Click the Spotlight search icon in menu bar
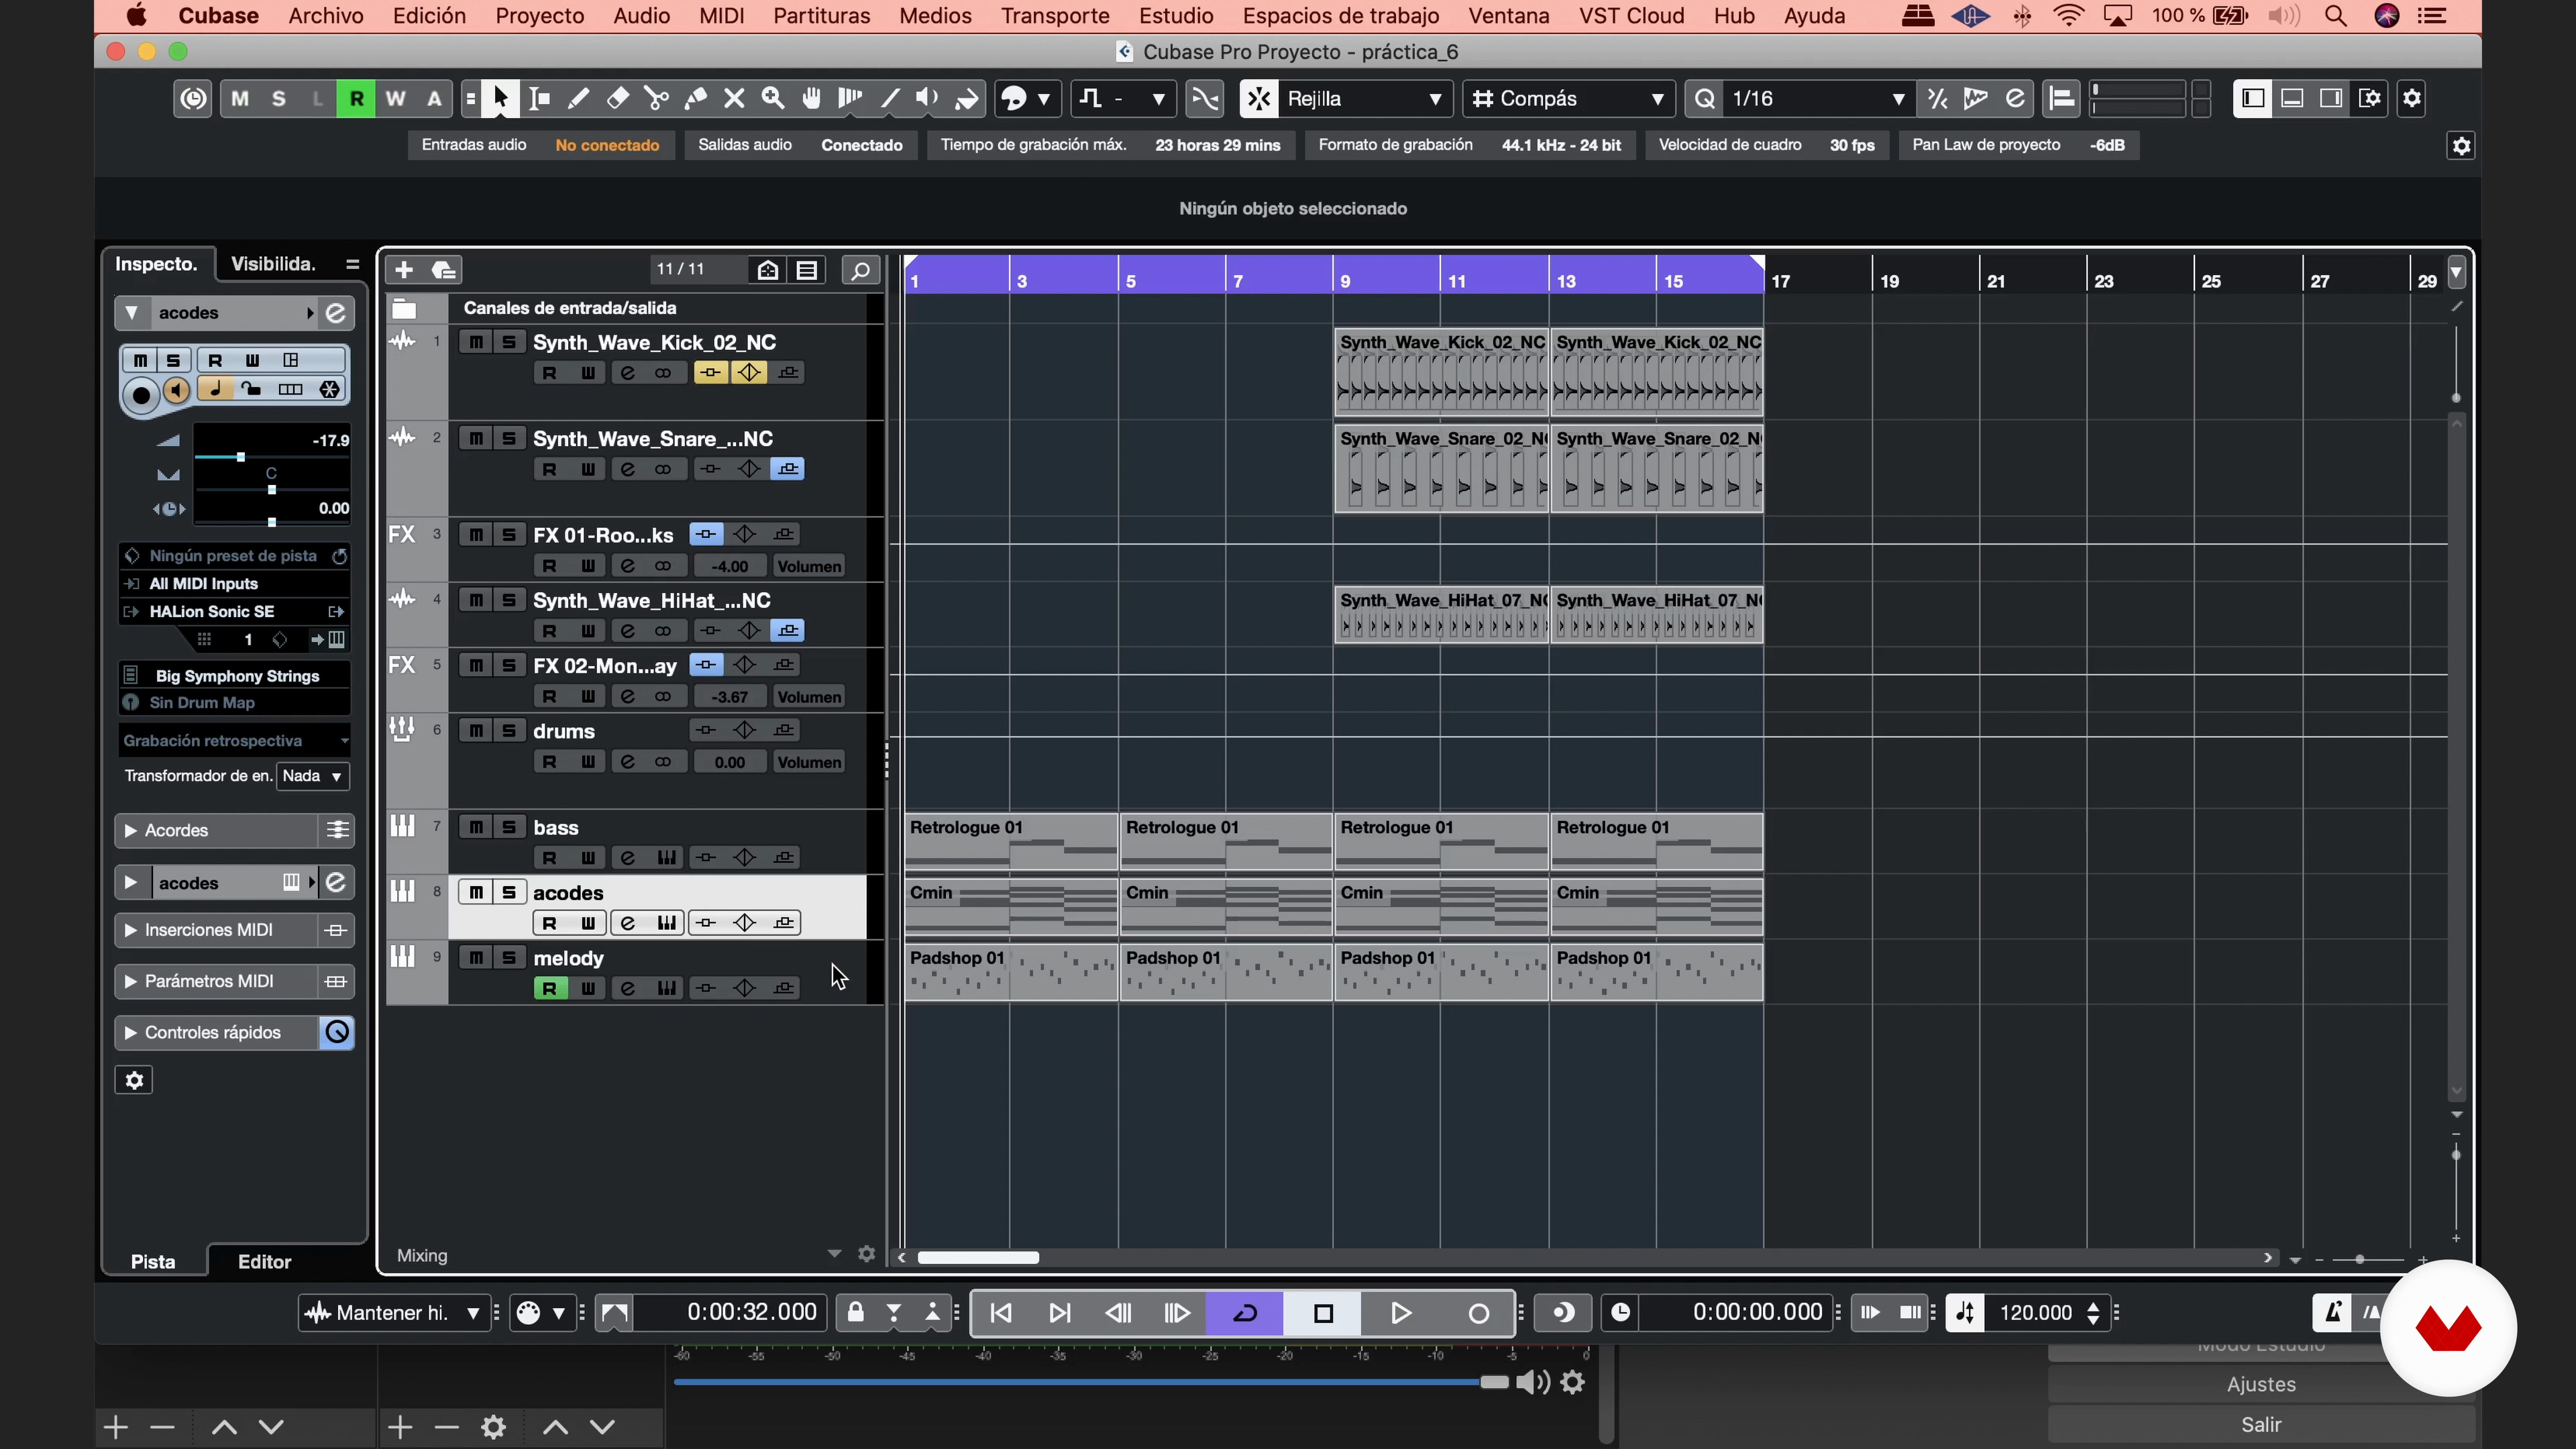 (x=2335, y=16)
